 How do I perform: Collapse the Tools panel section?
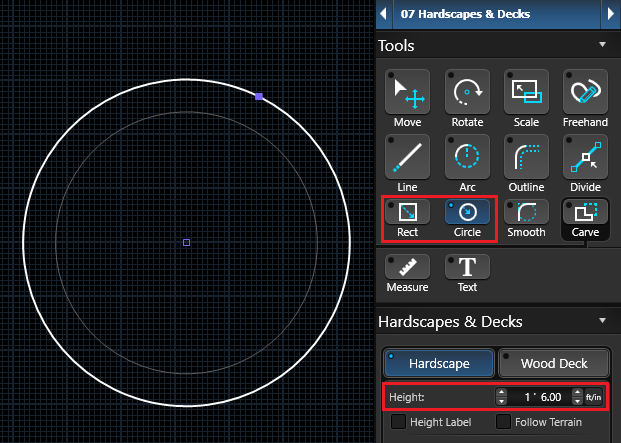coord(602,45)
